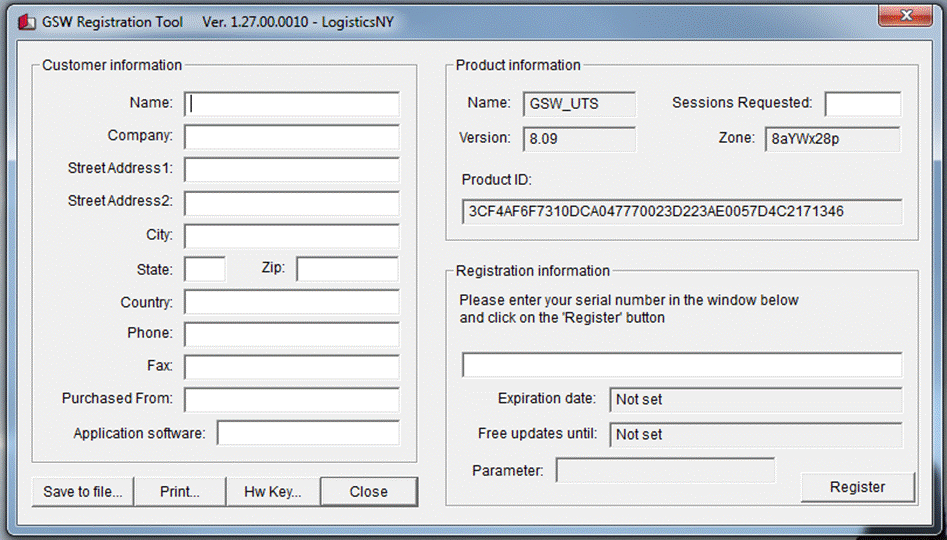Click the 'Free updates until:' label
The height and width of the screenshot is (540, 947).
click(x=537, y=434)
